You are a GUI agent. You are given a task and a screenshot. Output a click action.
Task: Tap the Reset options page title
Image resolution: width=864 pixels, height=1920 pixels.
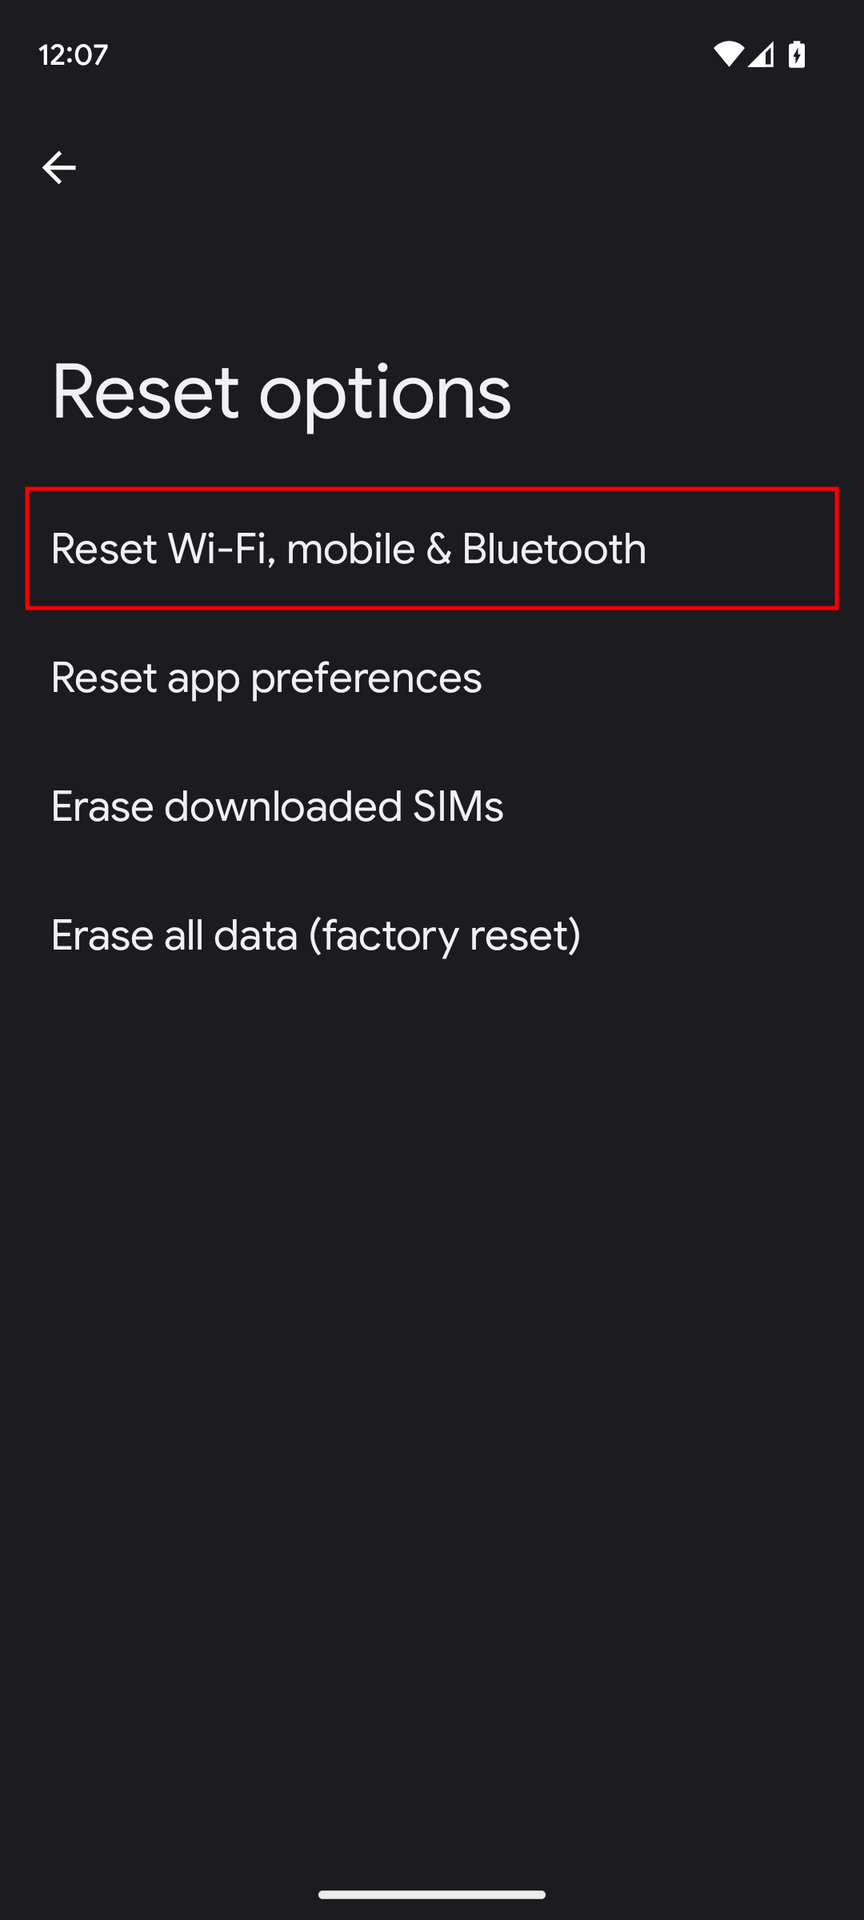[281, 392]
